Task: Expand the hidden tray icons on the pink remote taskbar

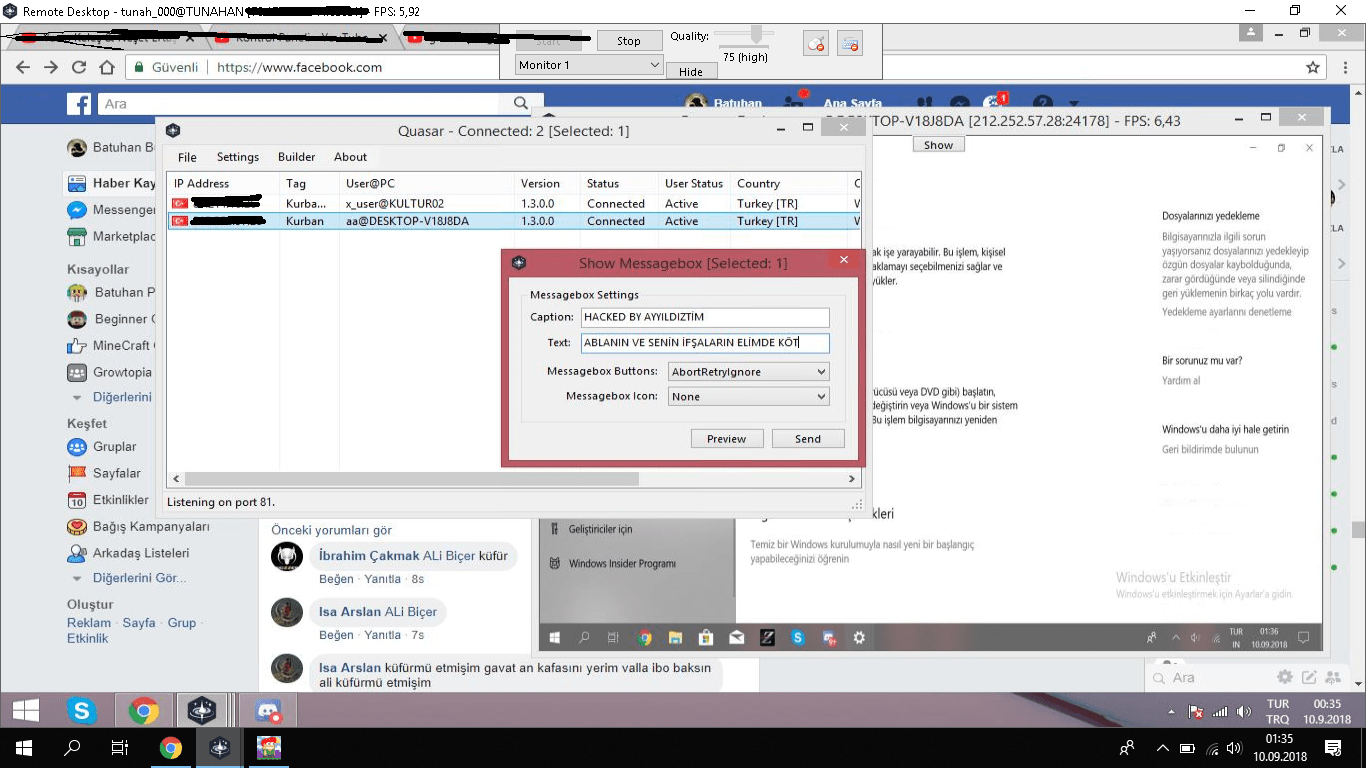Action: click(1172, 712)
